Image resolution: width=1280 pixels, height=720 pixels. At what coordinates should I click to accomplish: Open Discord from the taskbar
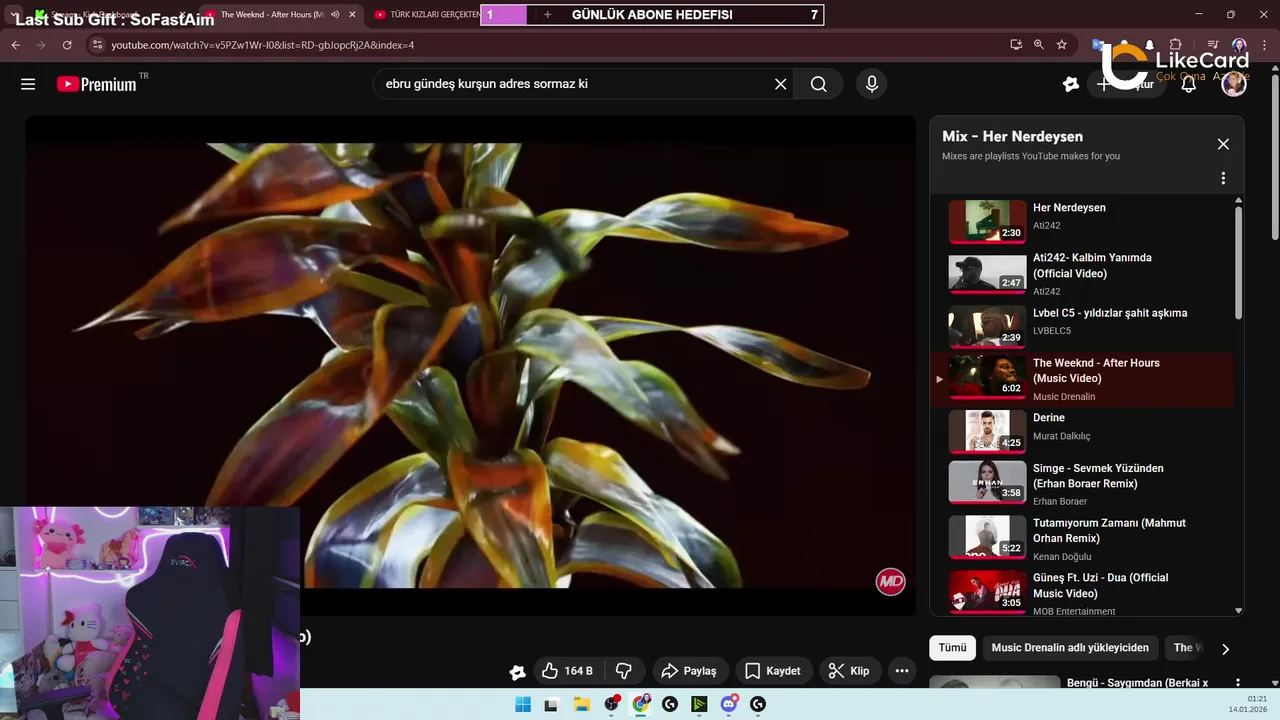coord(729,704)
